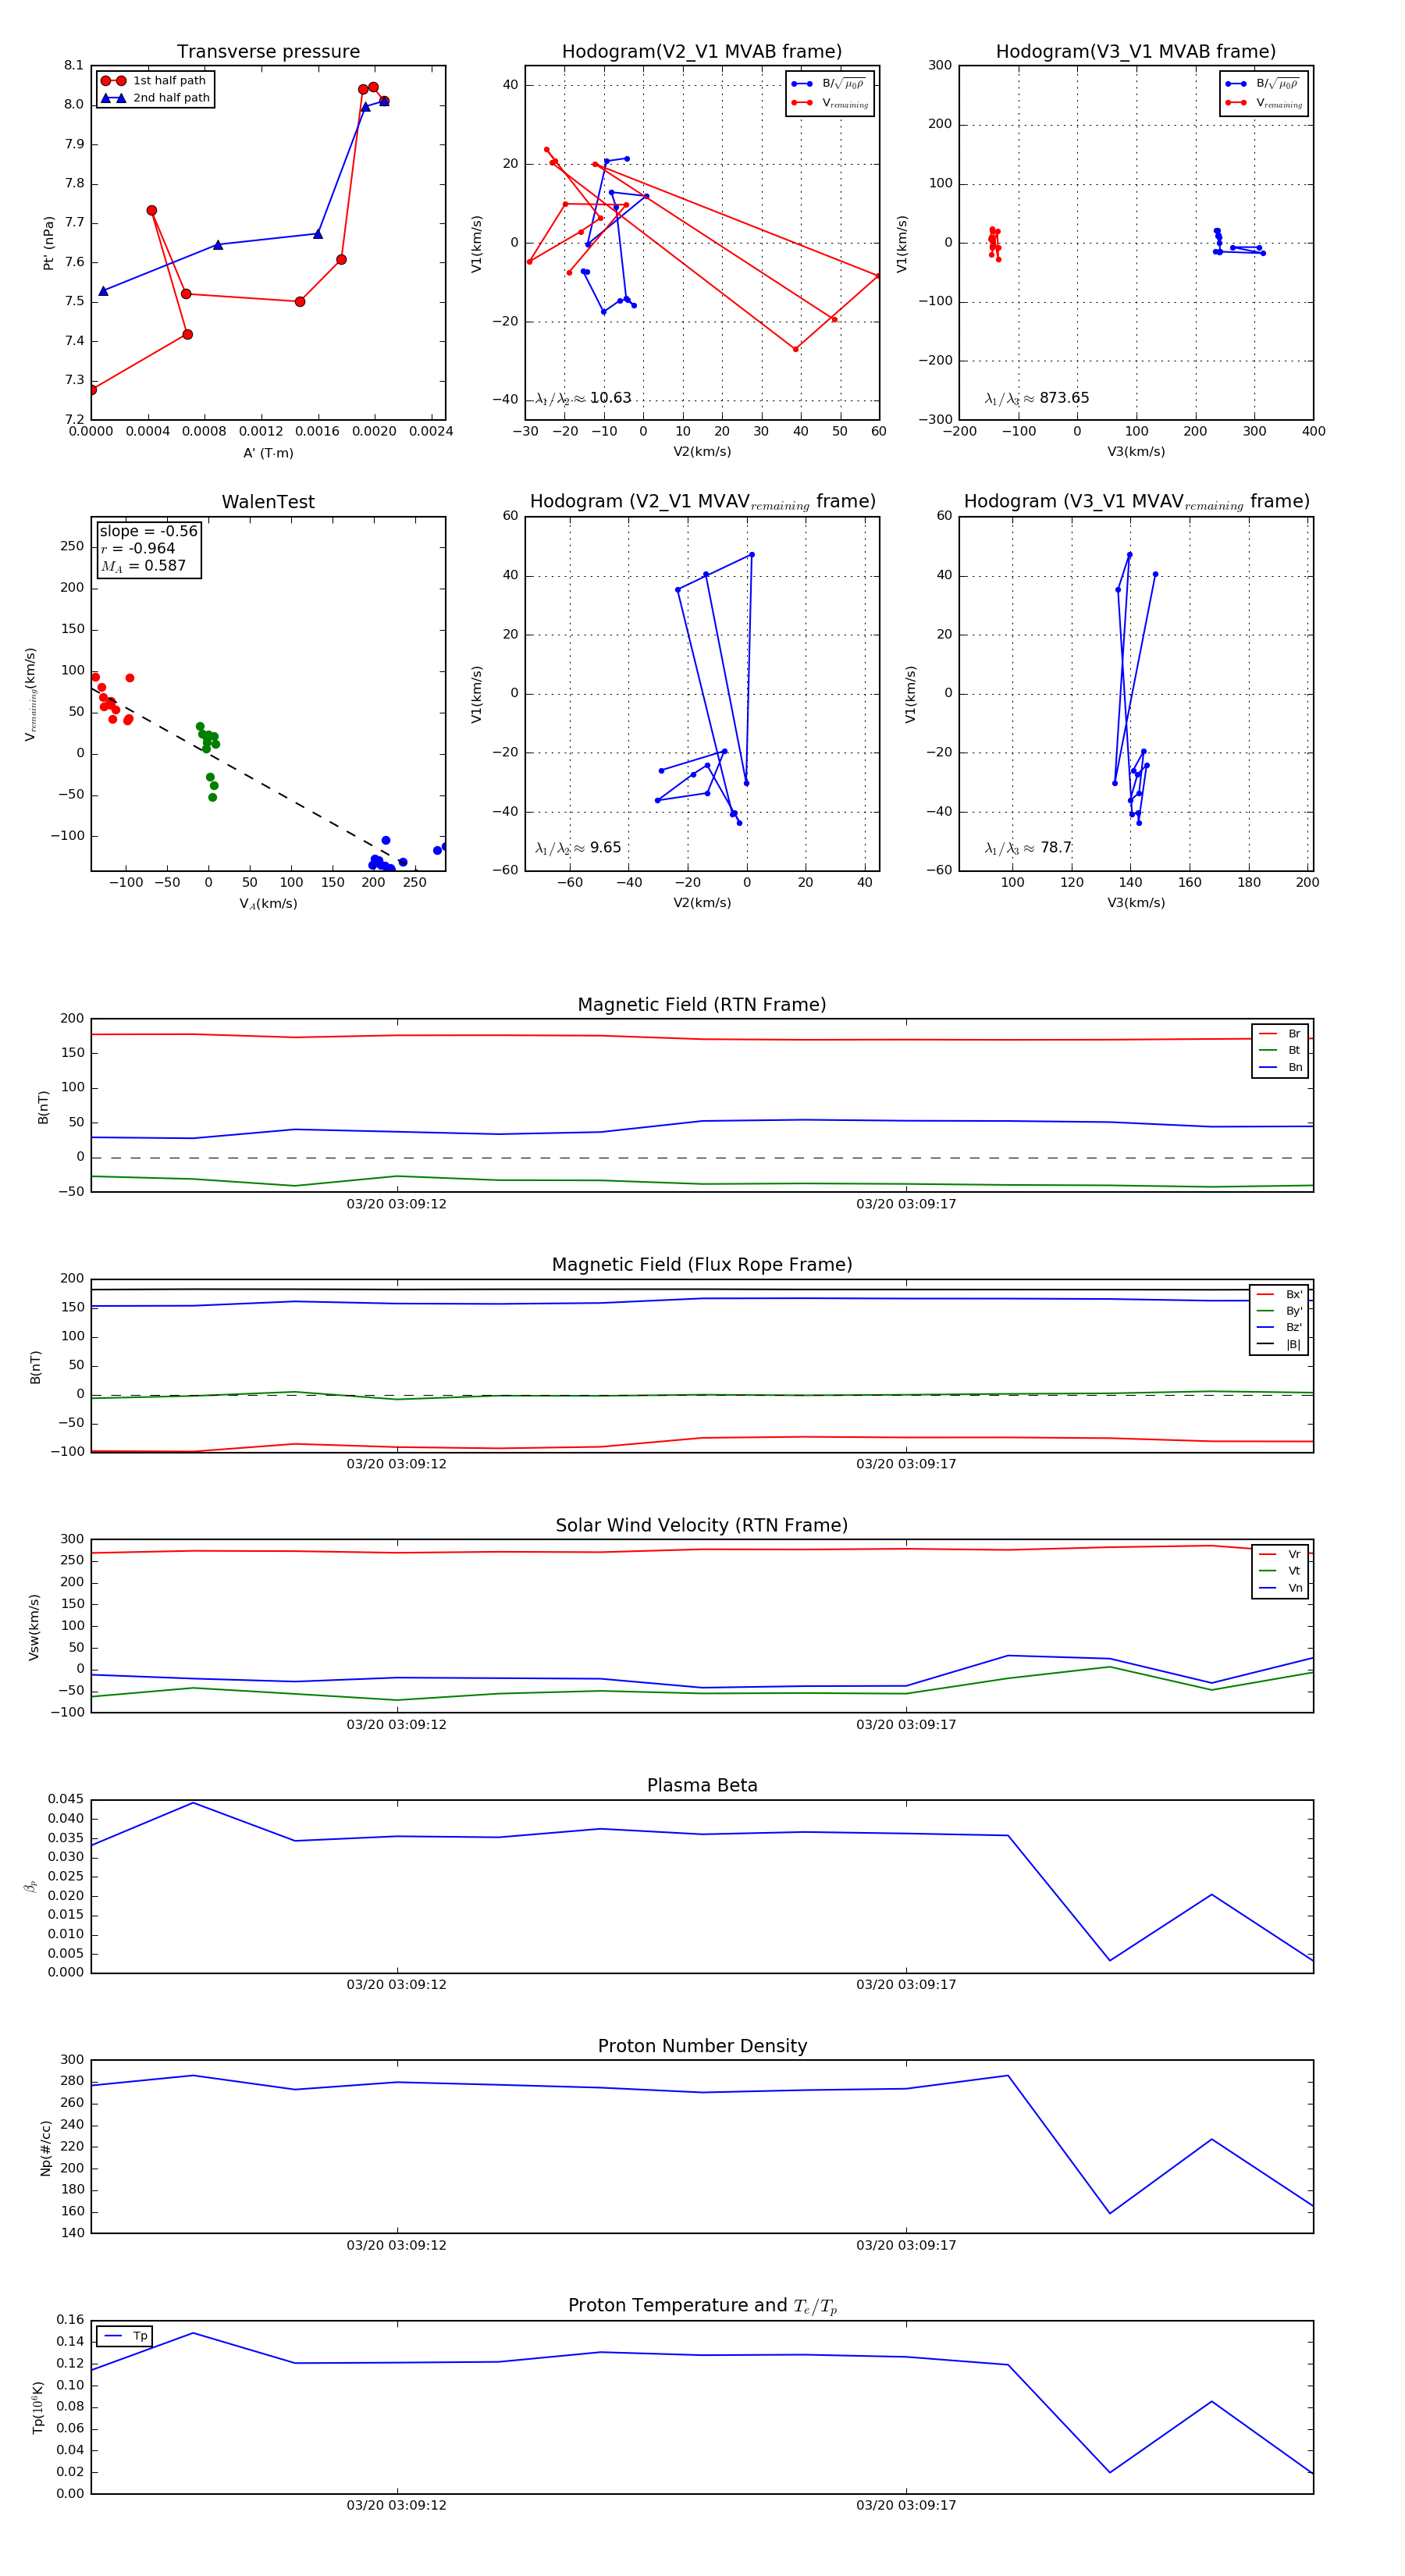The image size is (1405, 2576).
Task: Select the 'Hodogram(V2_V1 MVAB frame)' title
Action: coord(702,52)
